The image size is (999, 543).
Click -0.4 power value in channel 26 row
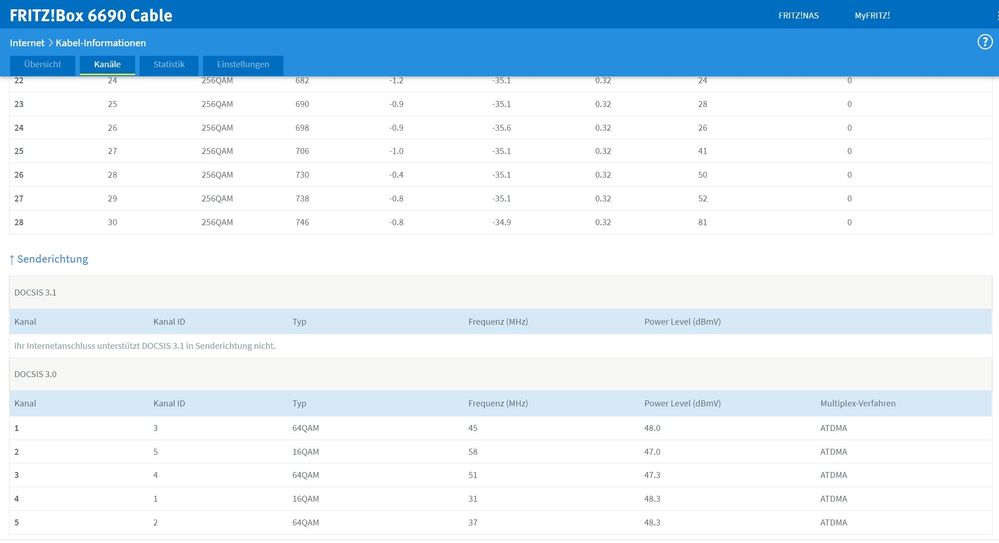[x=396, y=175]
